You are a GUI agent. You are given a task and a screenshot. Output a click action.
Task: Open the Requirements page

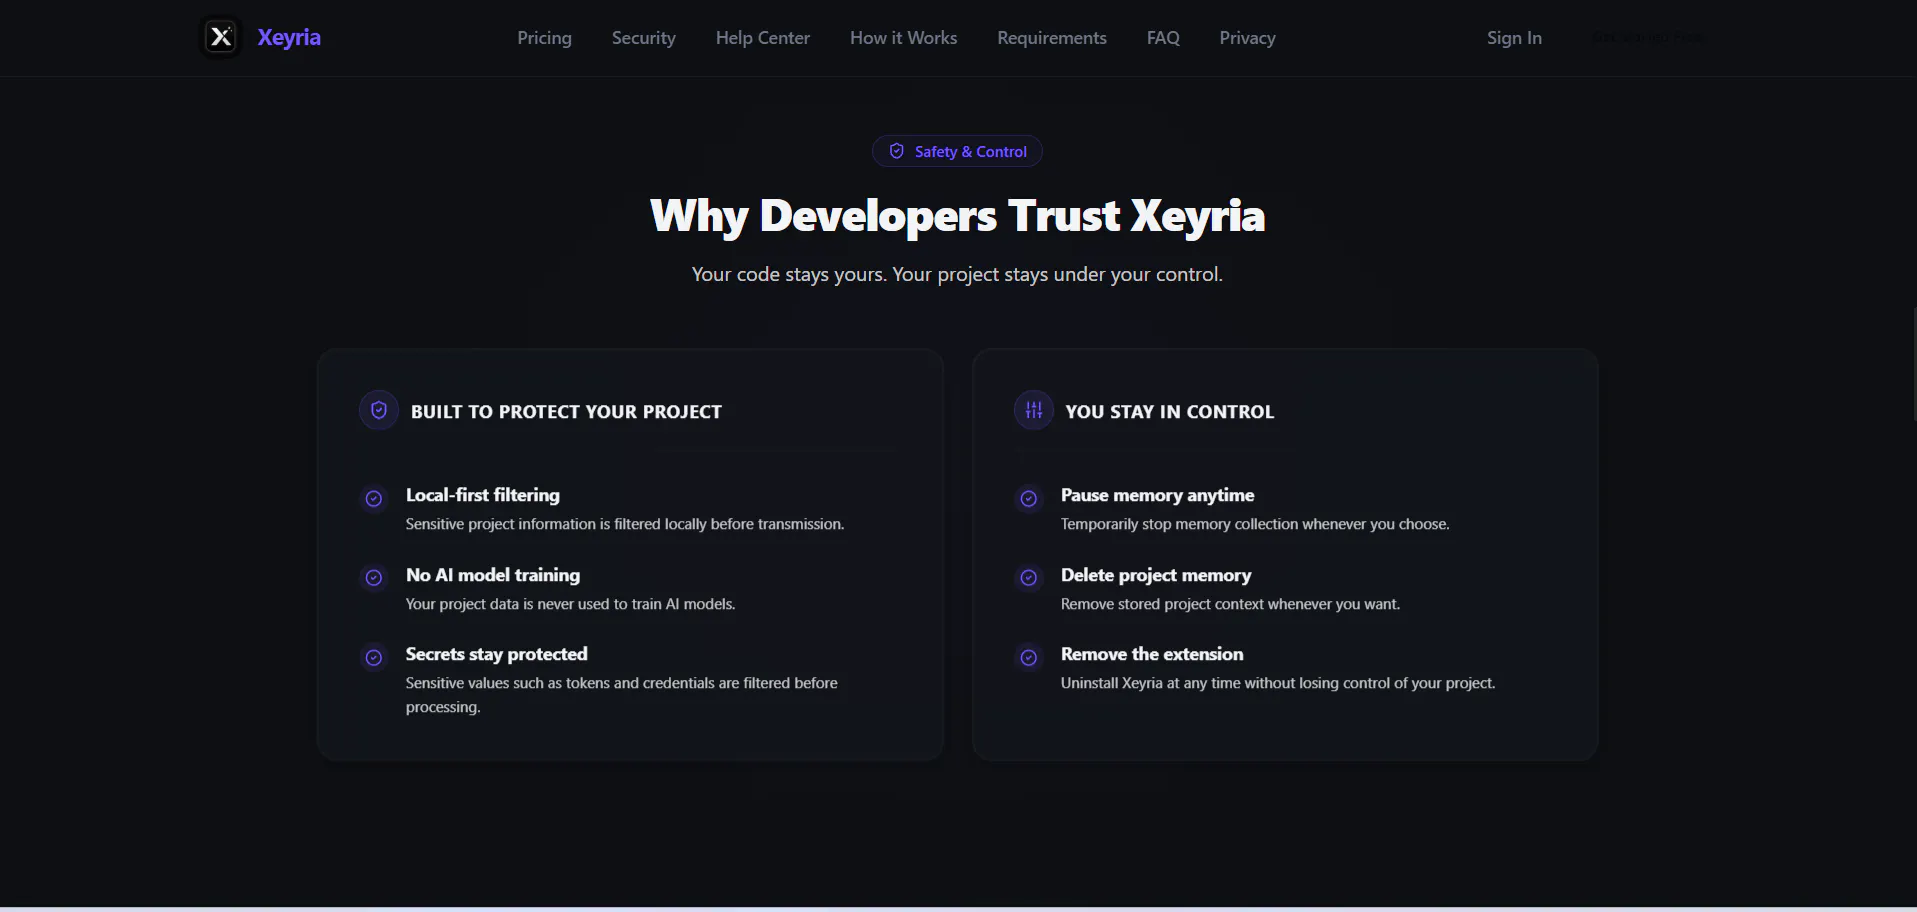pyautogui.click(x=1052, y=38)
